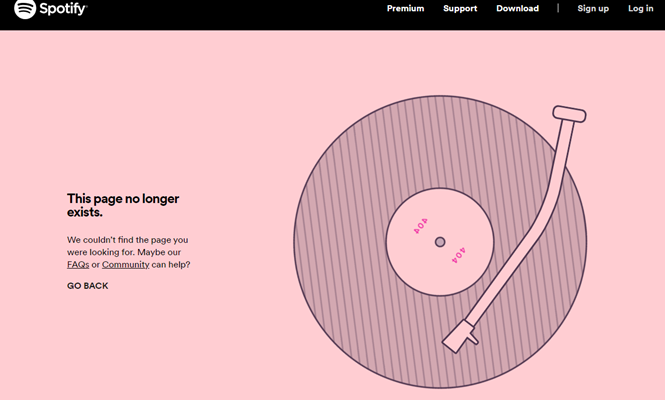Viewport: 665px width, 400px height.
Task: Click the Spotify logo in the header
Action: [50, 8]
